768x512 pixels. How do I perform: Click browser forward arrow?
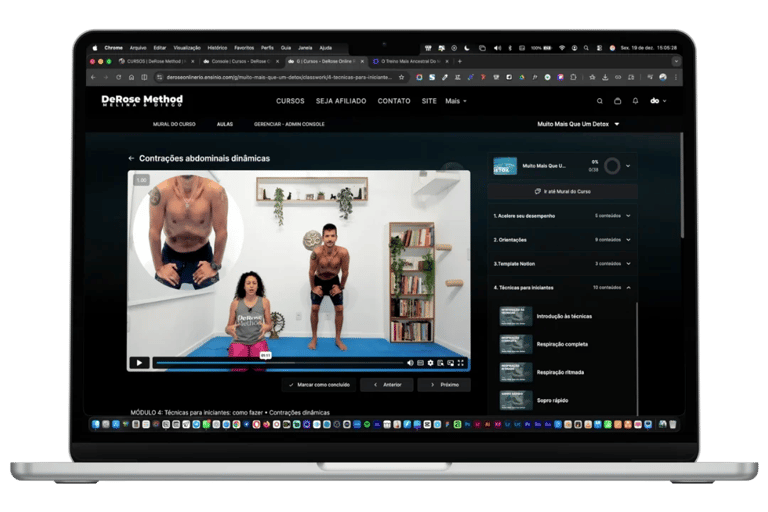coord(105,77)
